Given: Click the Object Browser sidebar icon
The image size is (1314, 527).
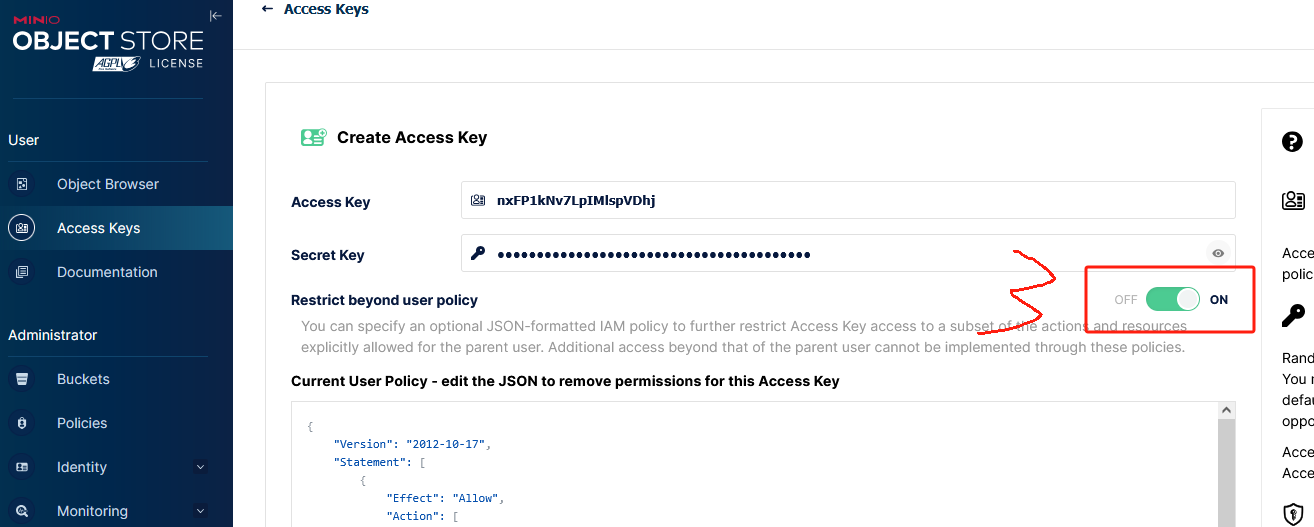Looking at the screenshot, I should (21, 184).
